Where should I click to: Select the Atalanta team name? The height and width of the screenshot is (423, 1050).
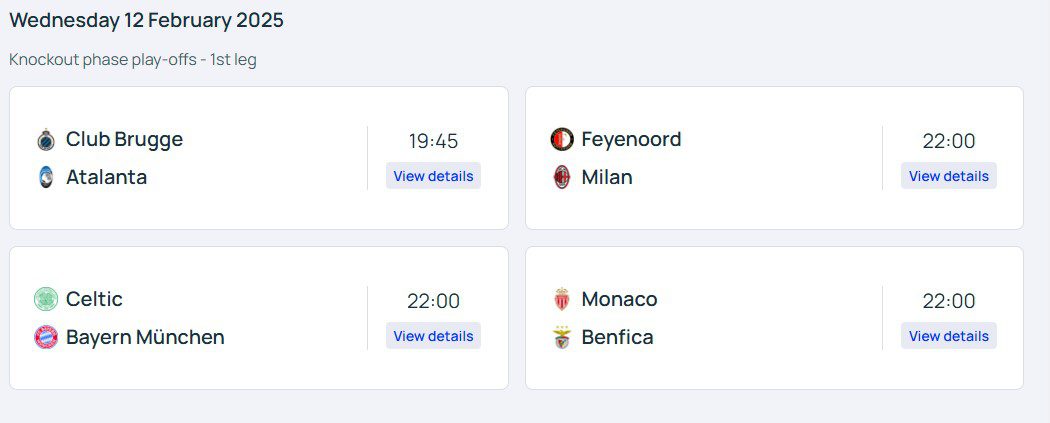point(106,177)
